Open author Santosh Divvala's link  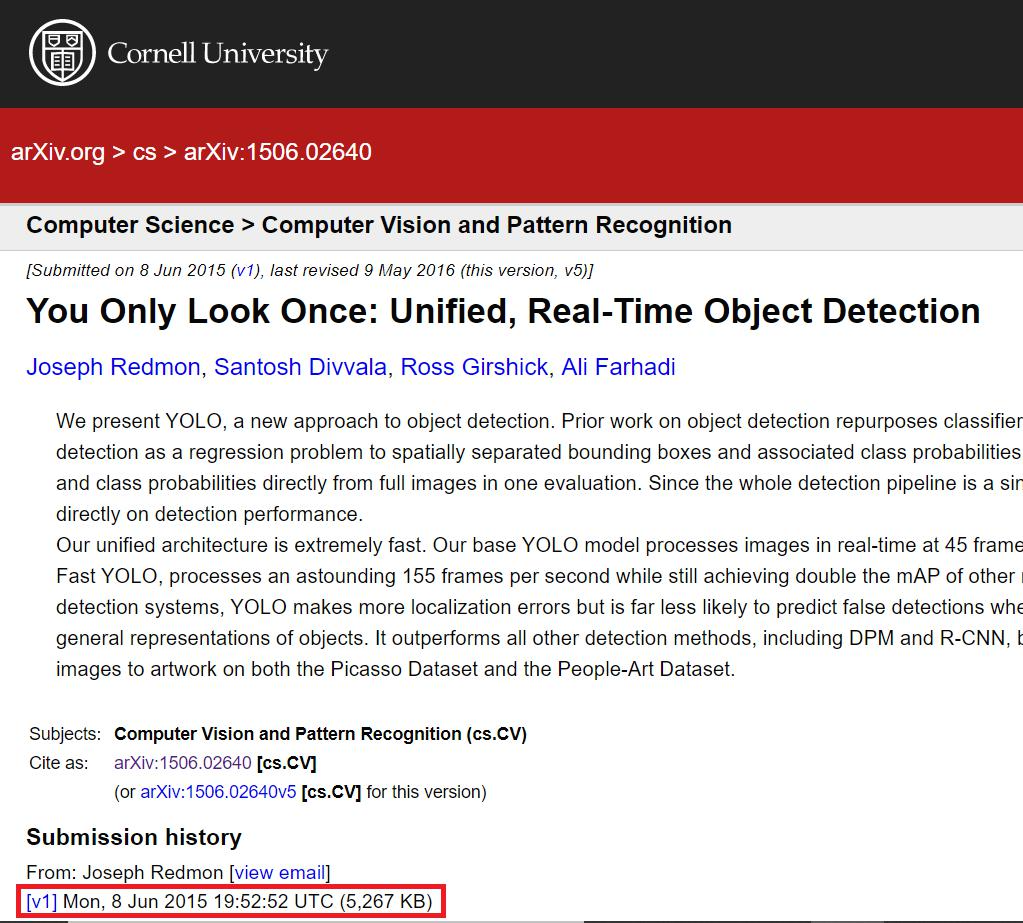(x=301, y=367)
